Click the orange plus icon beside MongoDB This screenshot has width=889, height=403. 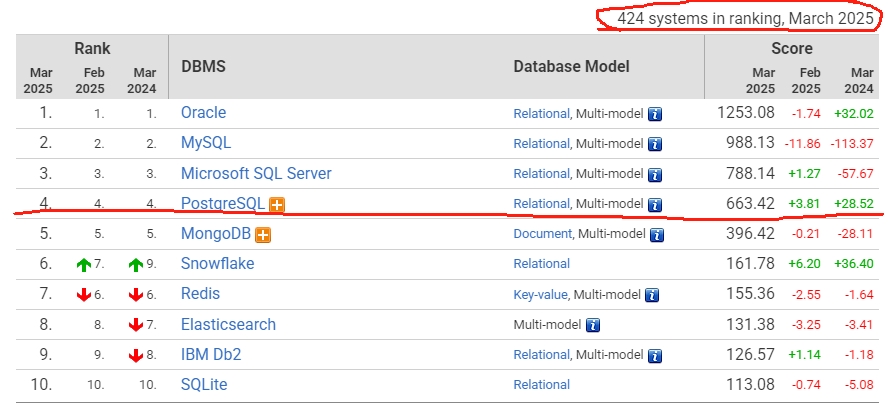263,235
